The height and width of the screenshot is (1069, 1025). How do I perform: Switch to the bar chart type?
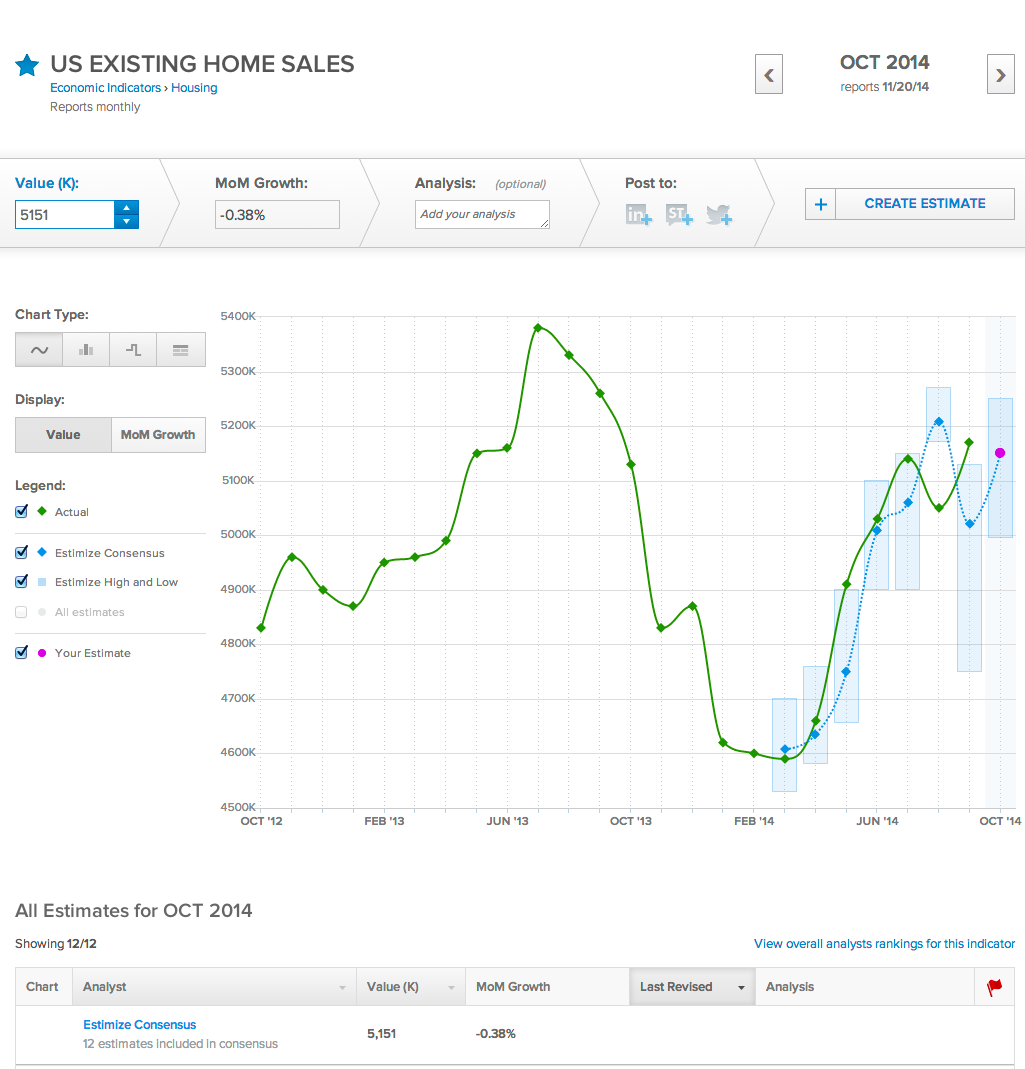point(85,349)
